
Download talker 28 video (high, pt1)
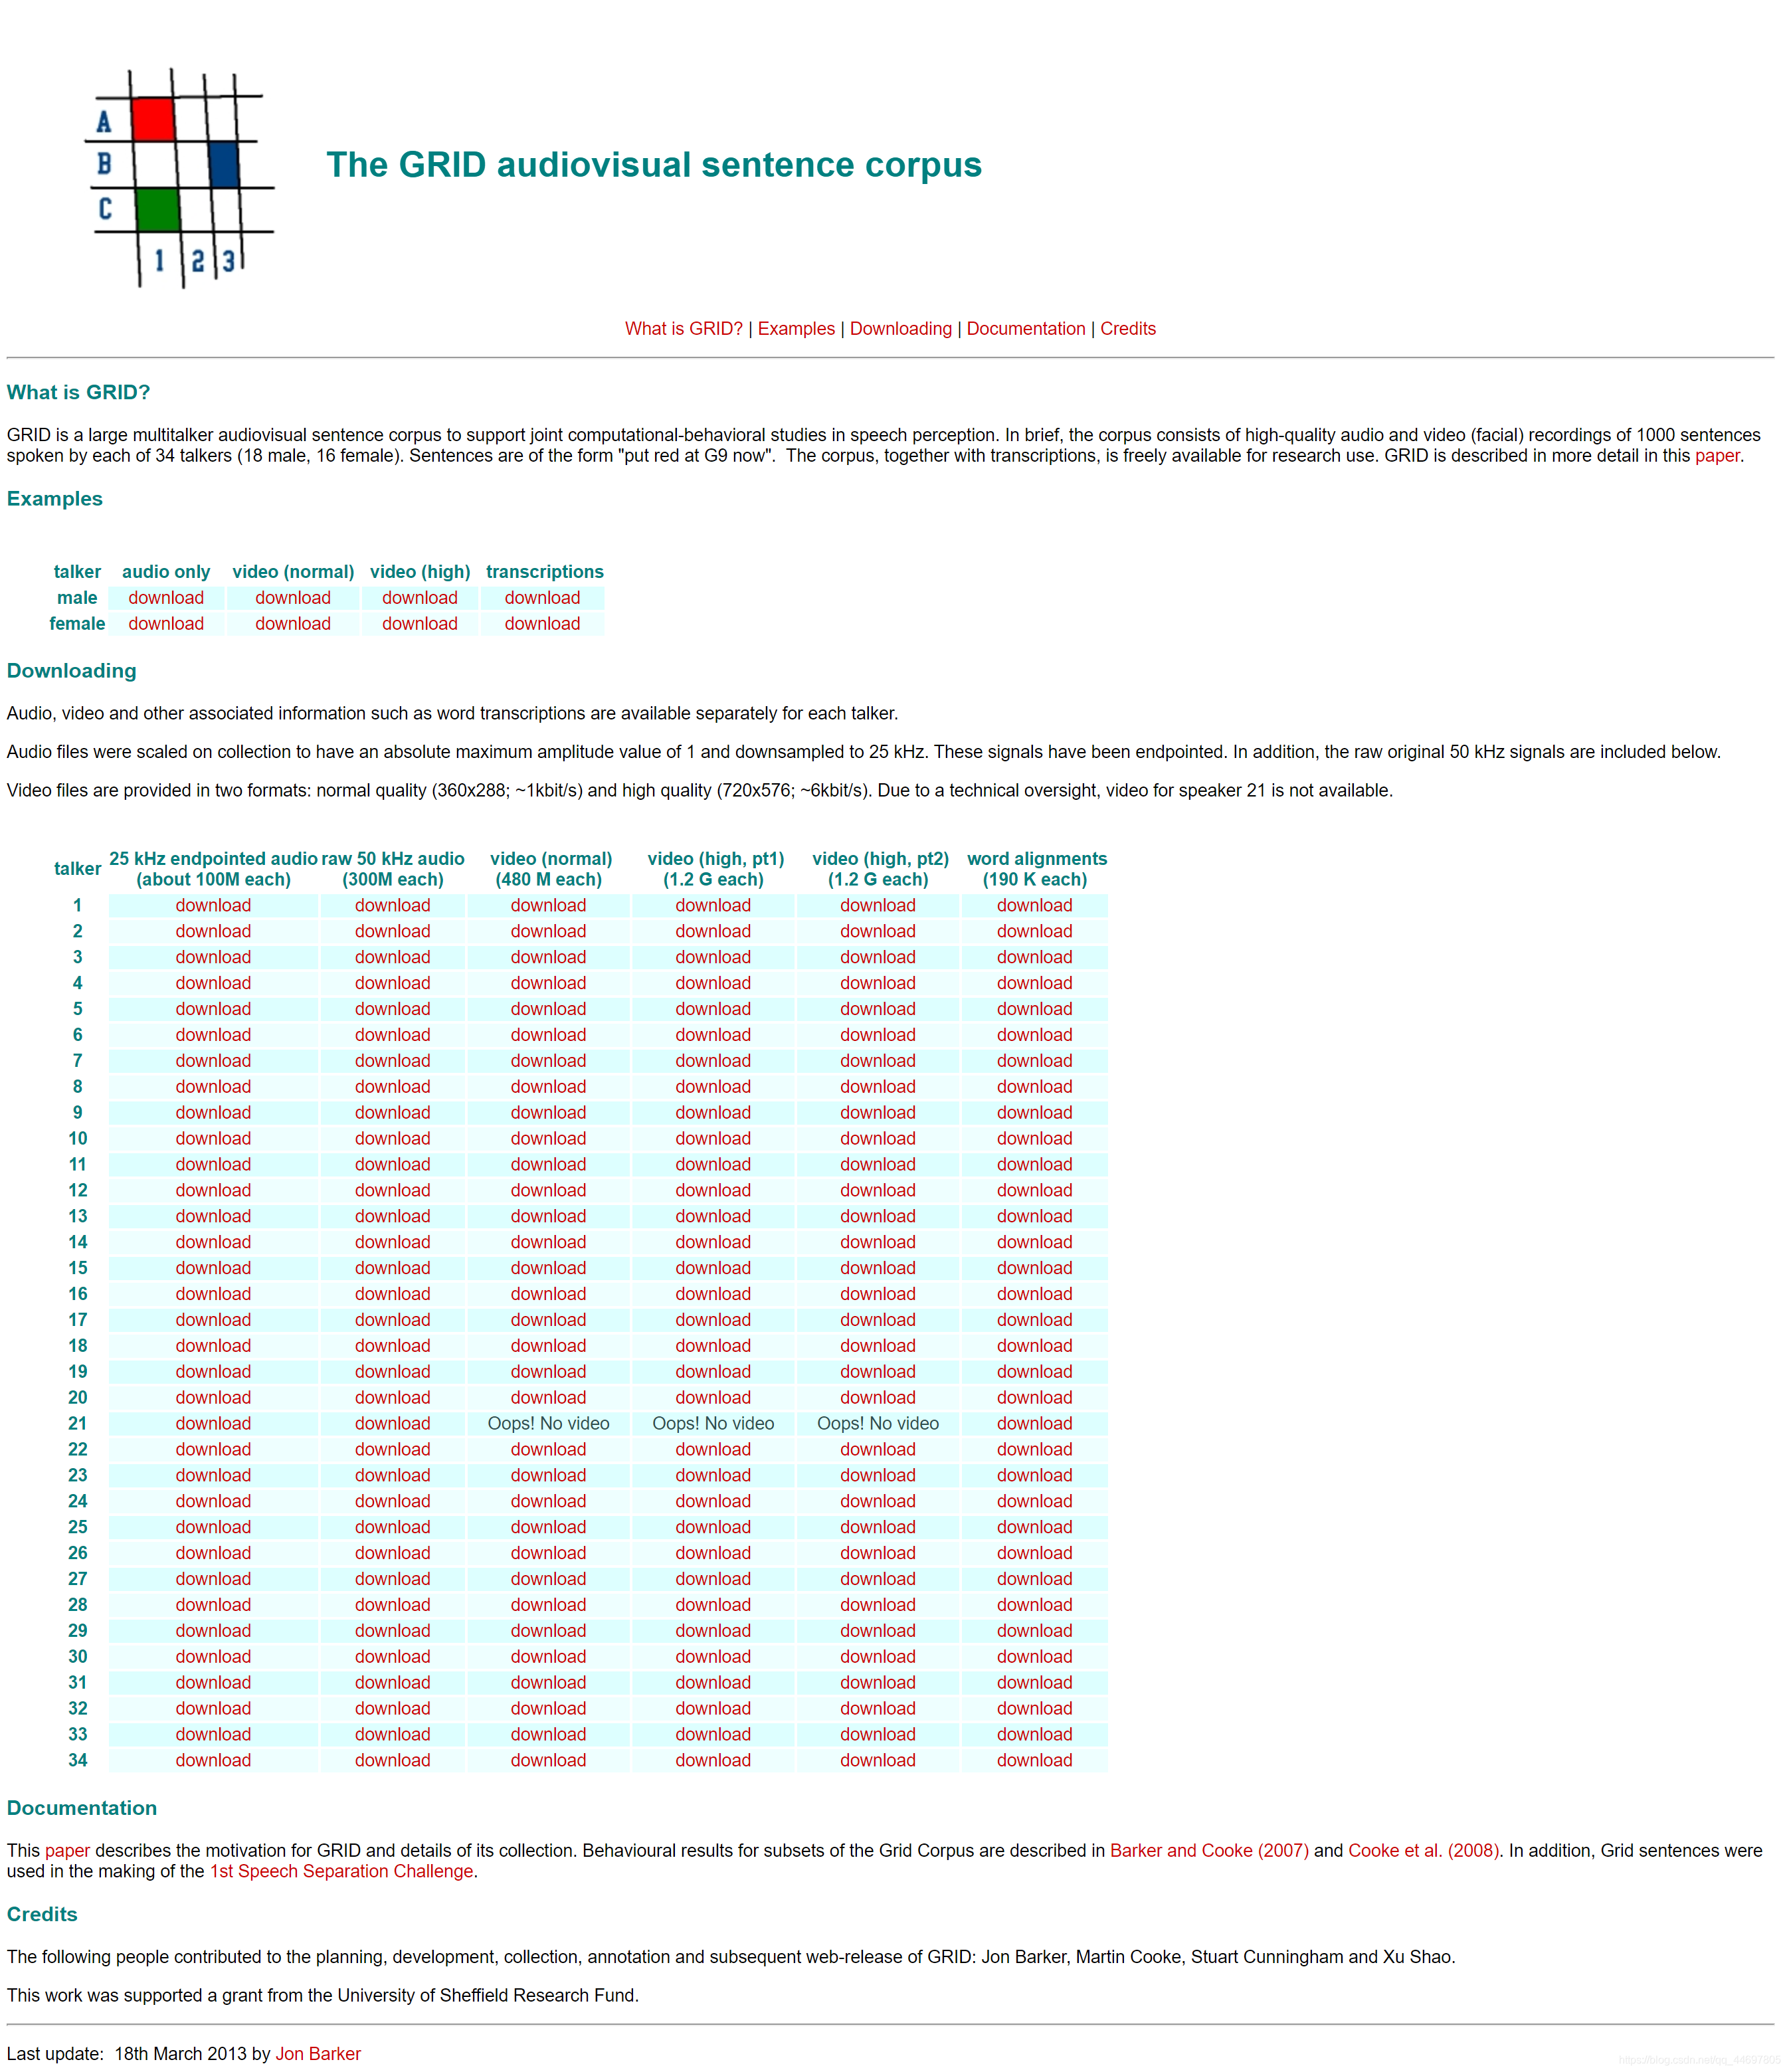pos(713,1605)
